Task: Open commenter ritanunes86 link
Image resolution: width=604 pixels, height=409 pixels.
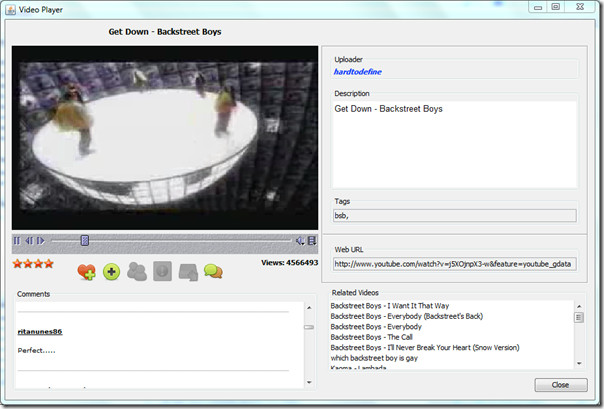Action: coord(40,332)
